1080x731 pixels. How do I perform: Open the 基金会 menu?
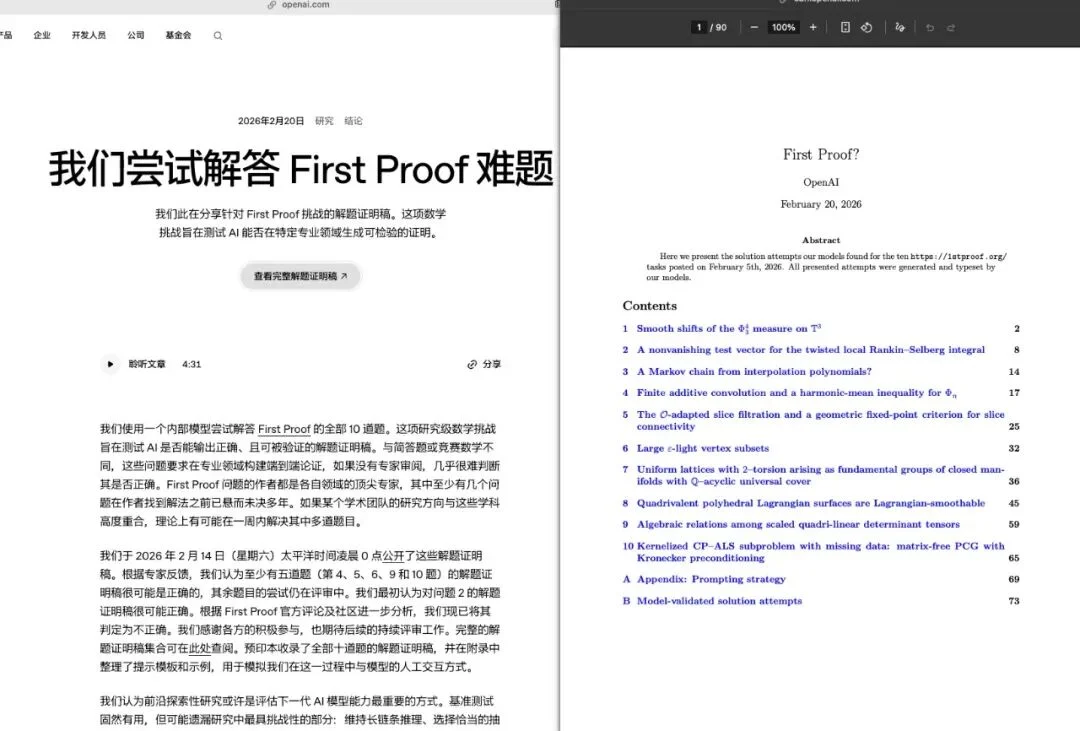coord(178,35)
